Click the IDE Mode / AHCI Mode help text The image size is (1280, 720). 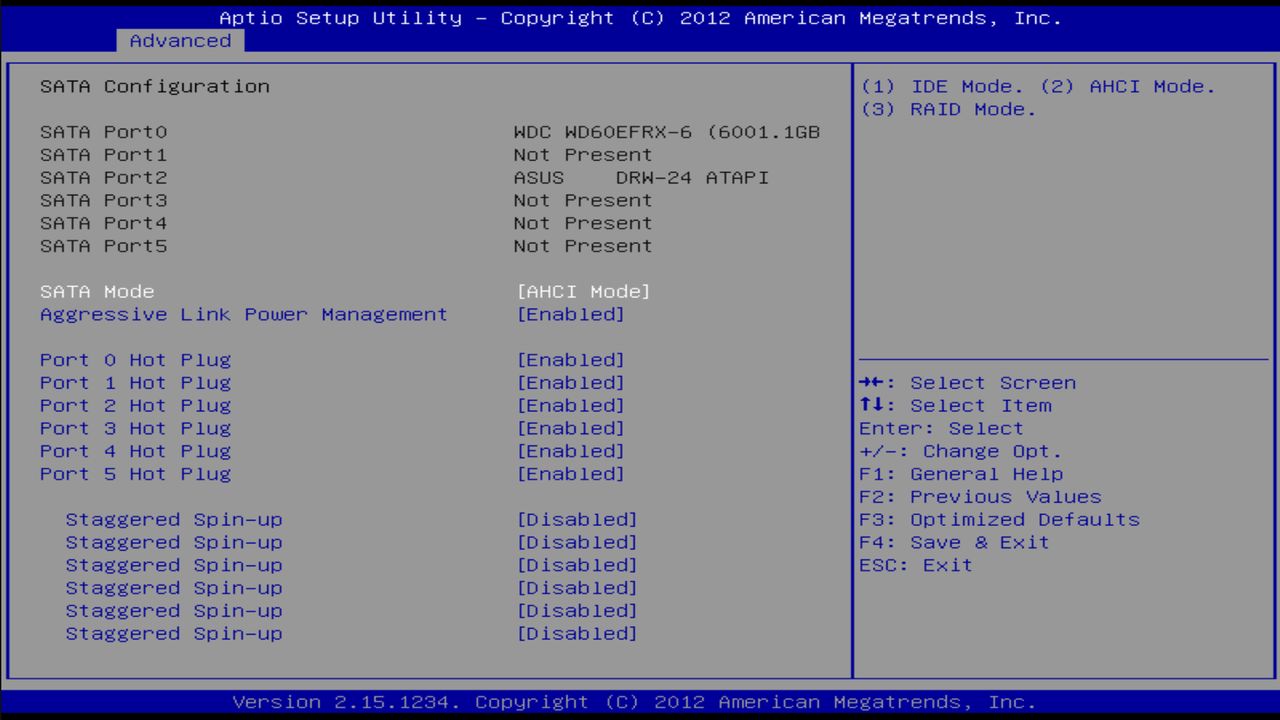tap(1038, 87)
